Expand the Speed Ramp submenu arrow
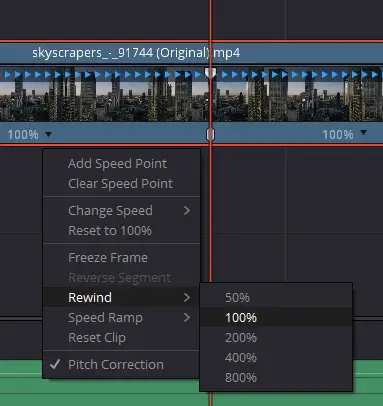The image size is (383, 406). [187, 318]
